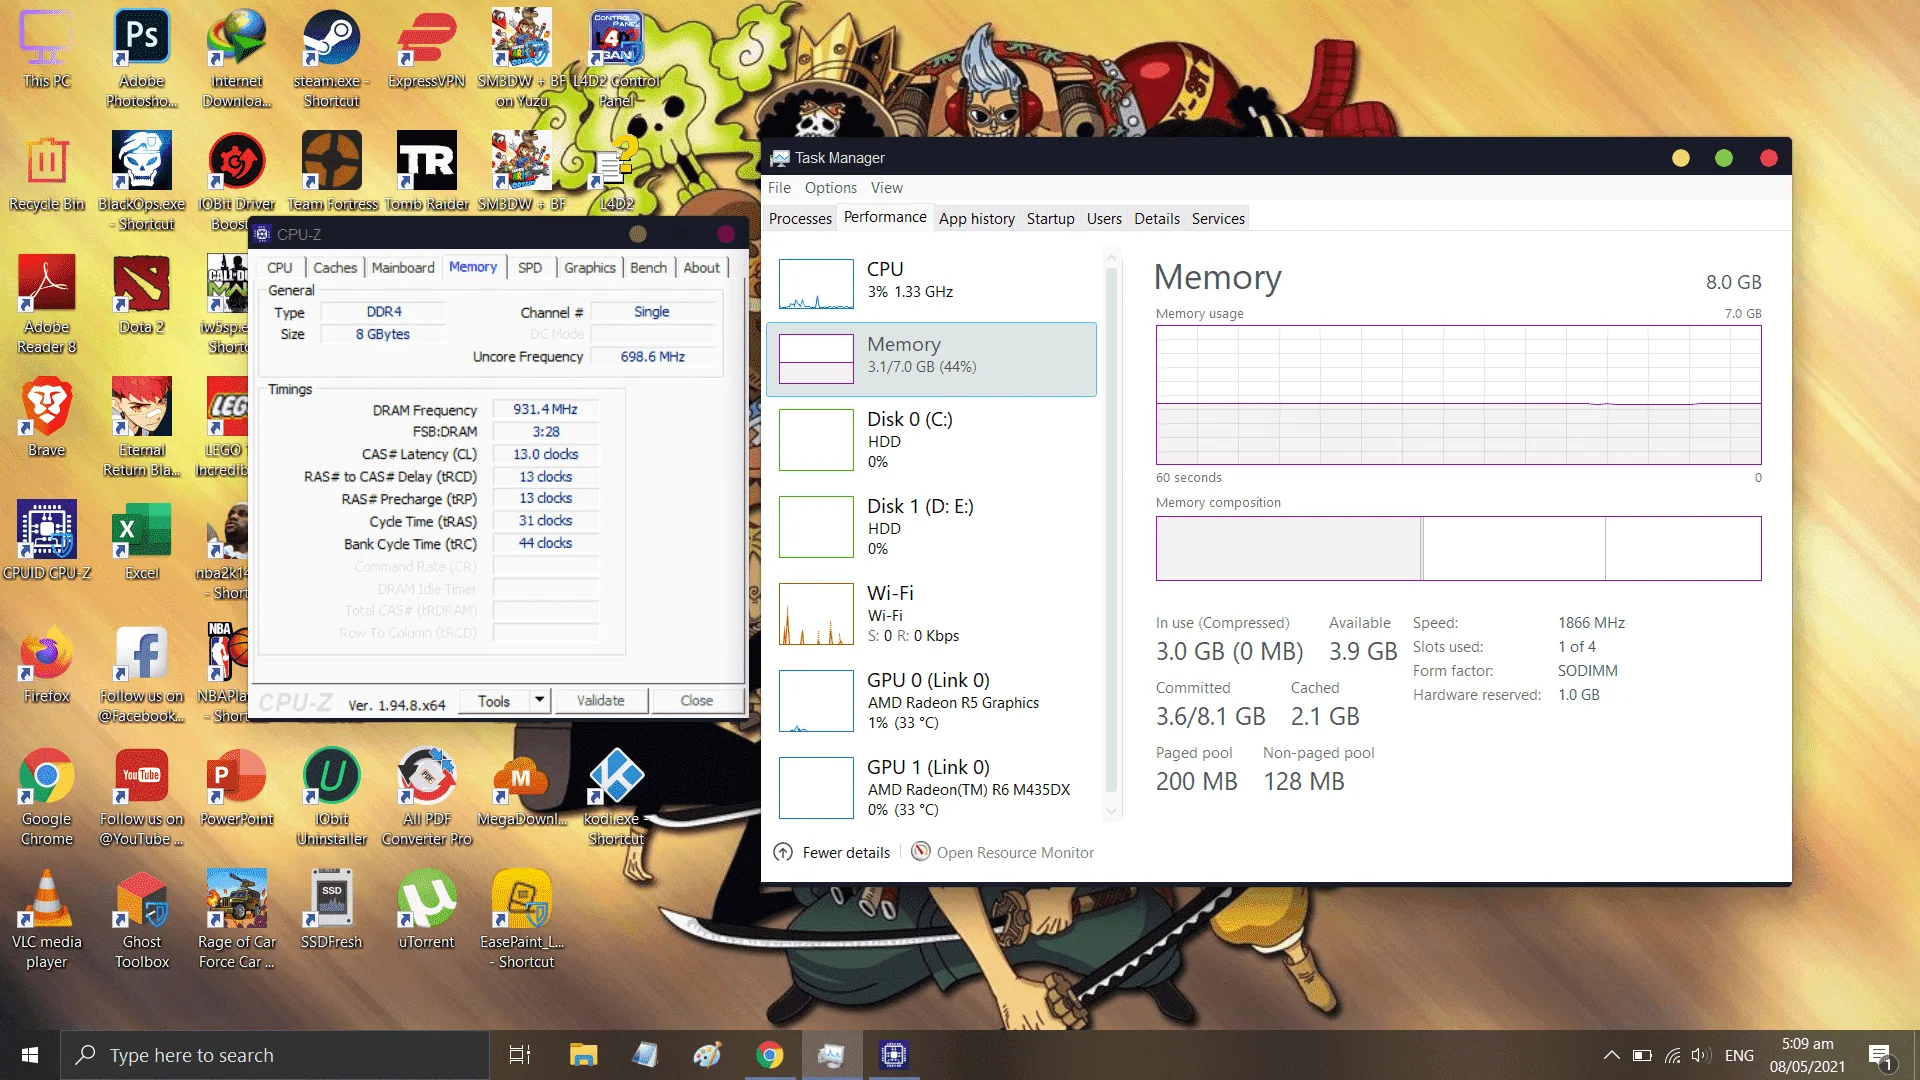
Task: Select the SPD tab in CPU-Z
Action: click(x=530, y=267)
